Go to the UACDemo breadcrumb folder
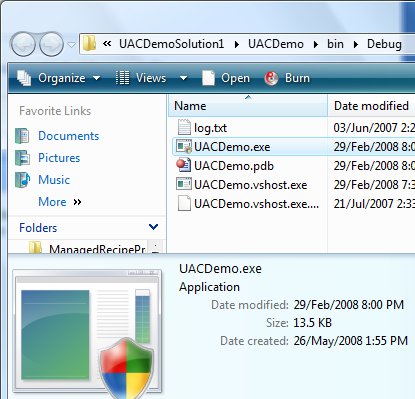Image resolution: width=415 pixels, height=399 pixels. [276, 44]
